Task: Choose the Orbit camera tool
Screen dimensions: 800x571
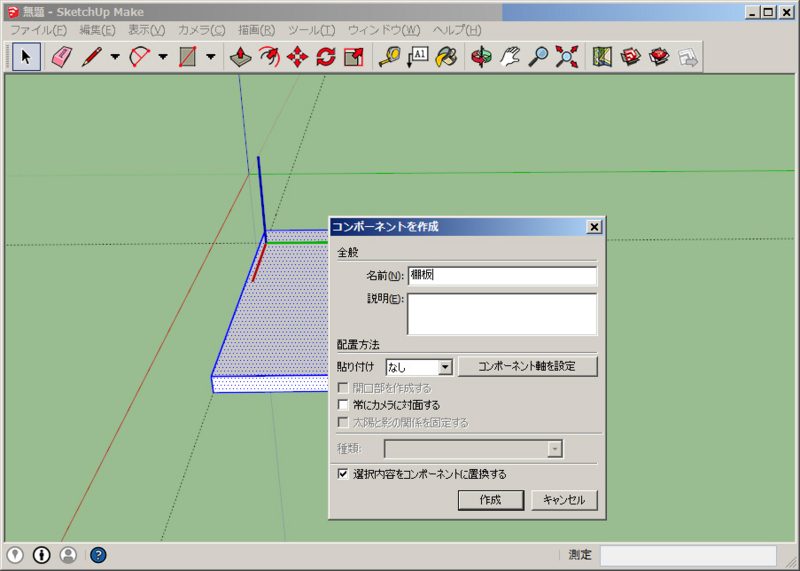Action: click(481, 57)
